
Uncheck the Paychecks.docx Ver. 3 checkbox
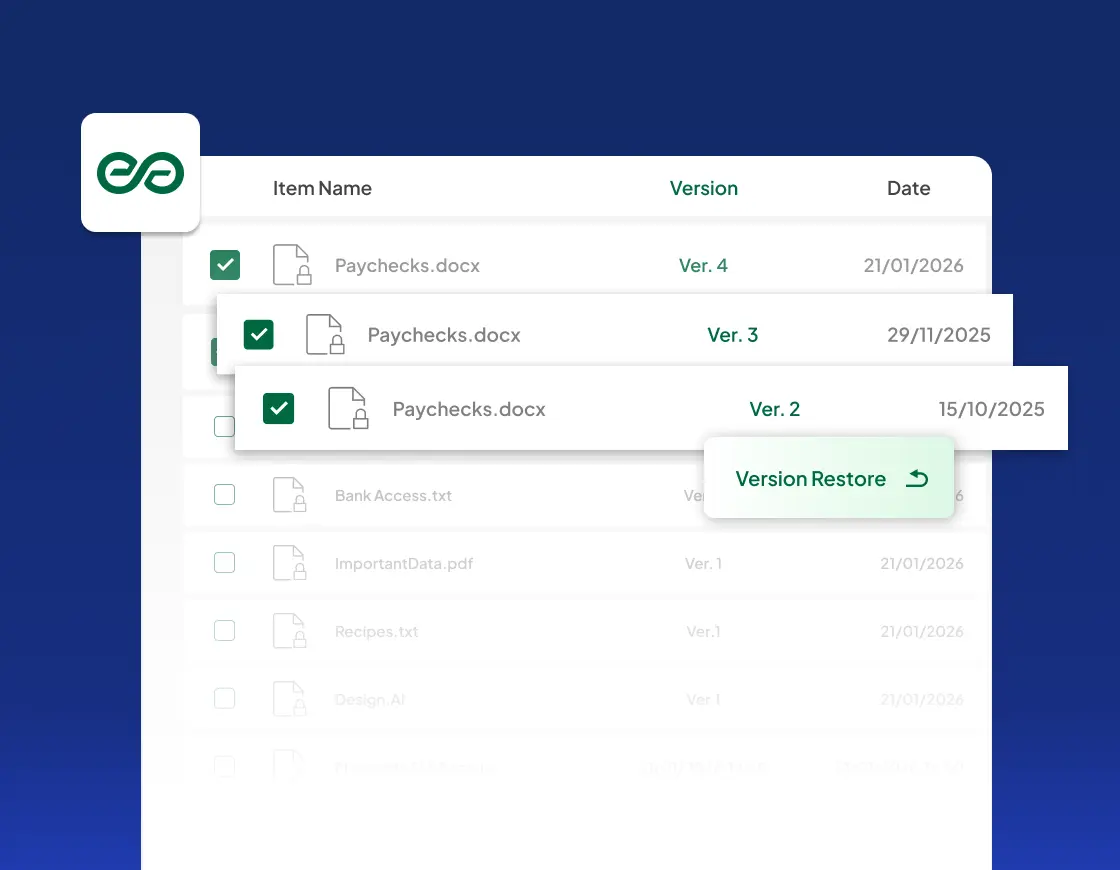[258, 334]
